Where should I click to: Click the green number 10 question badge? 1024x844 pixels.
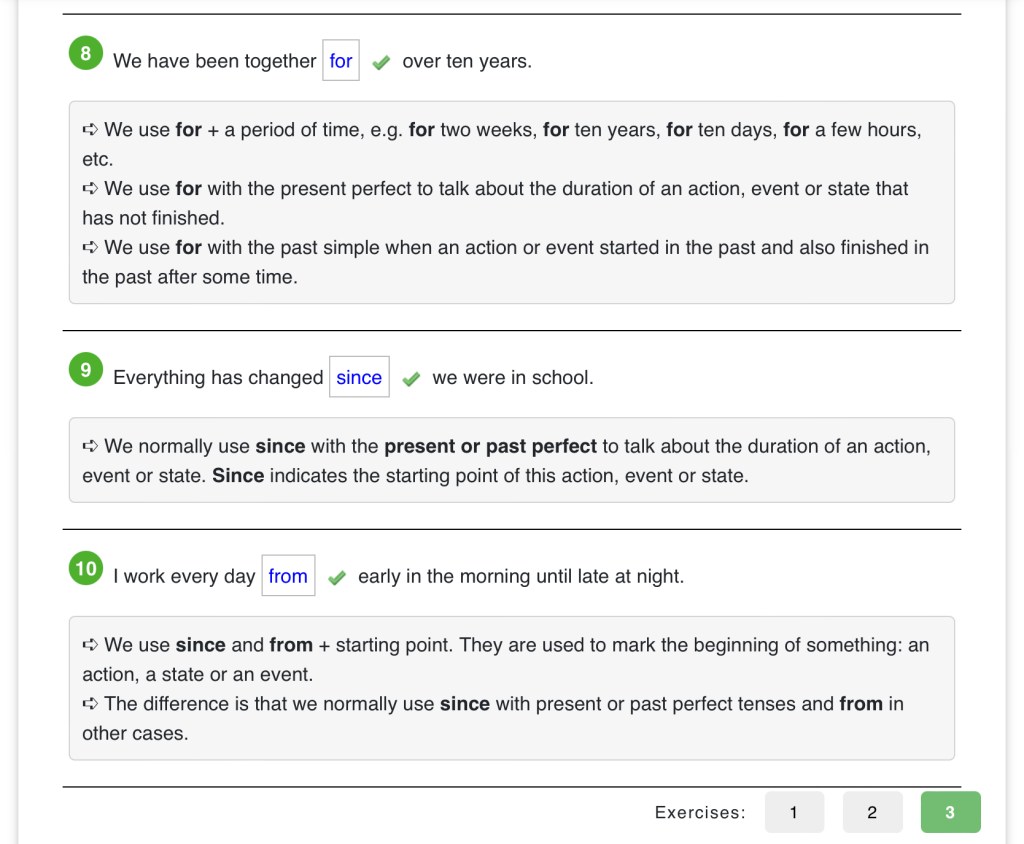point(86,568)
